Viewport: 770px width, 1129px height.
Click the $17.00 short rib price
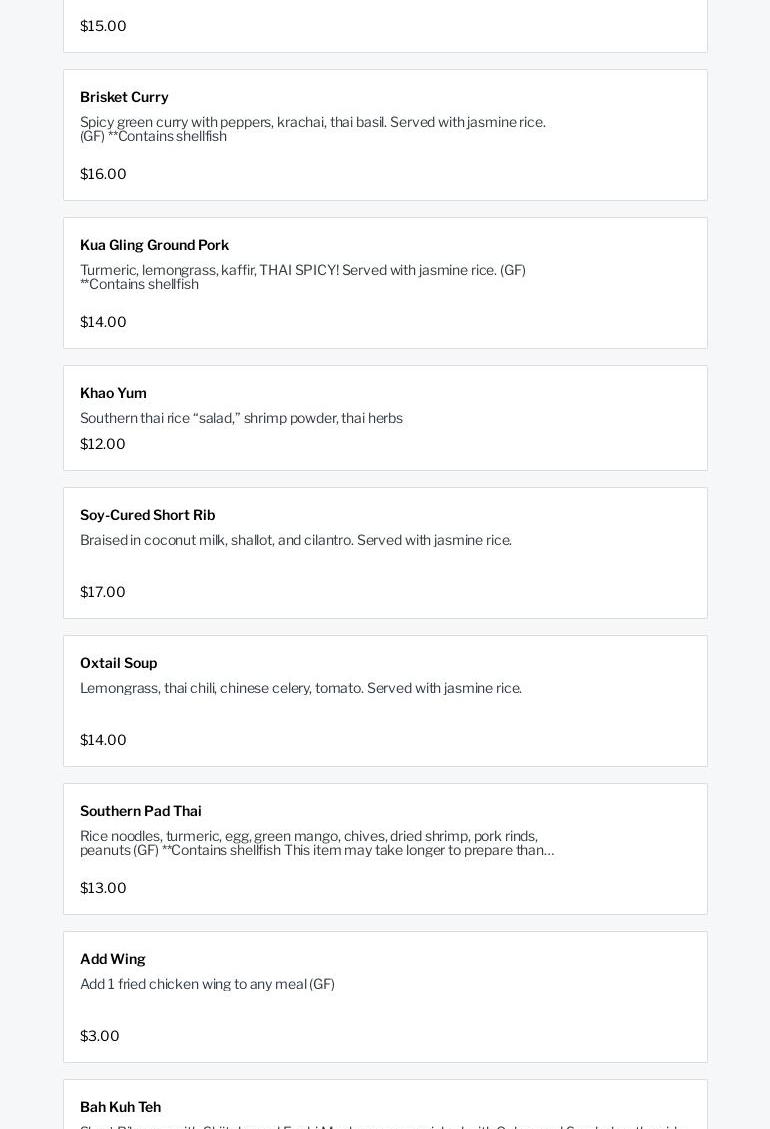pos(103,592)
